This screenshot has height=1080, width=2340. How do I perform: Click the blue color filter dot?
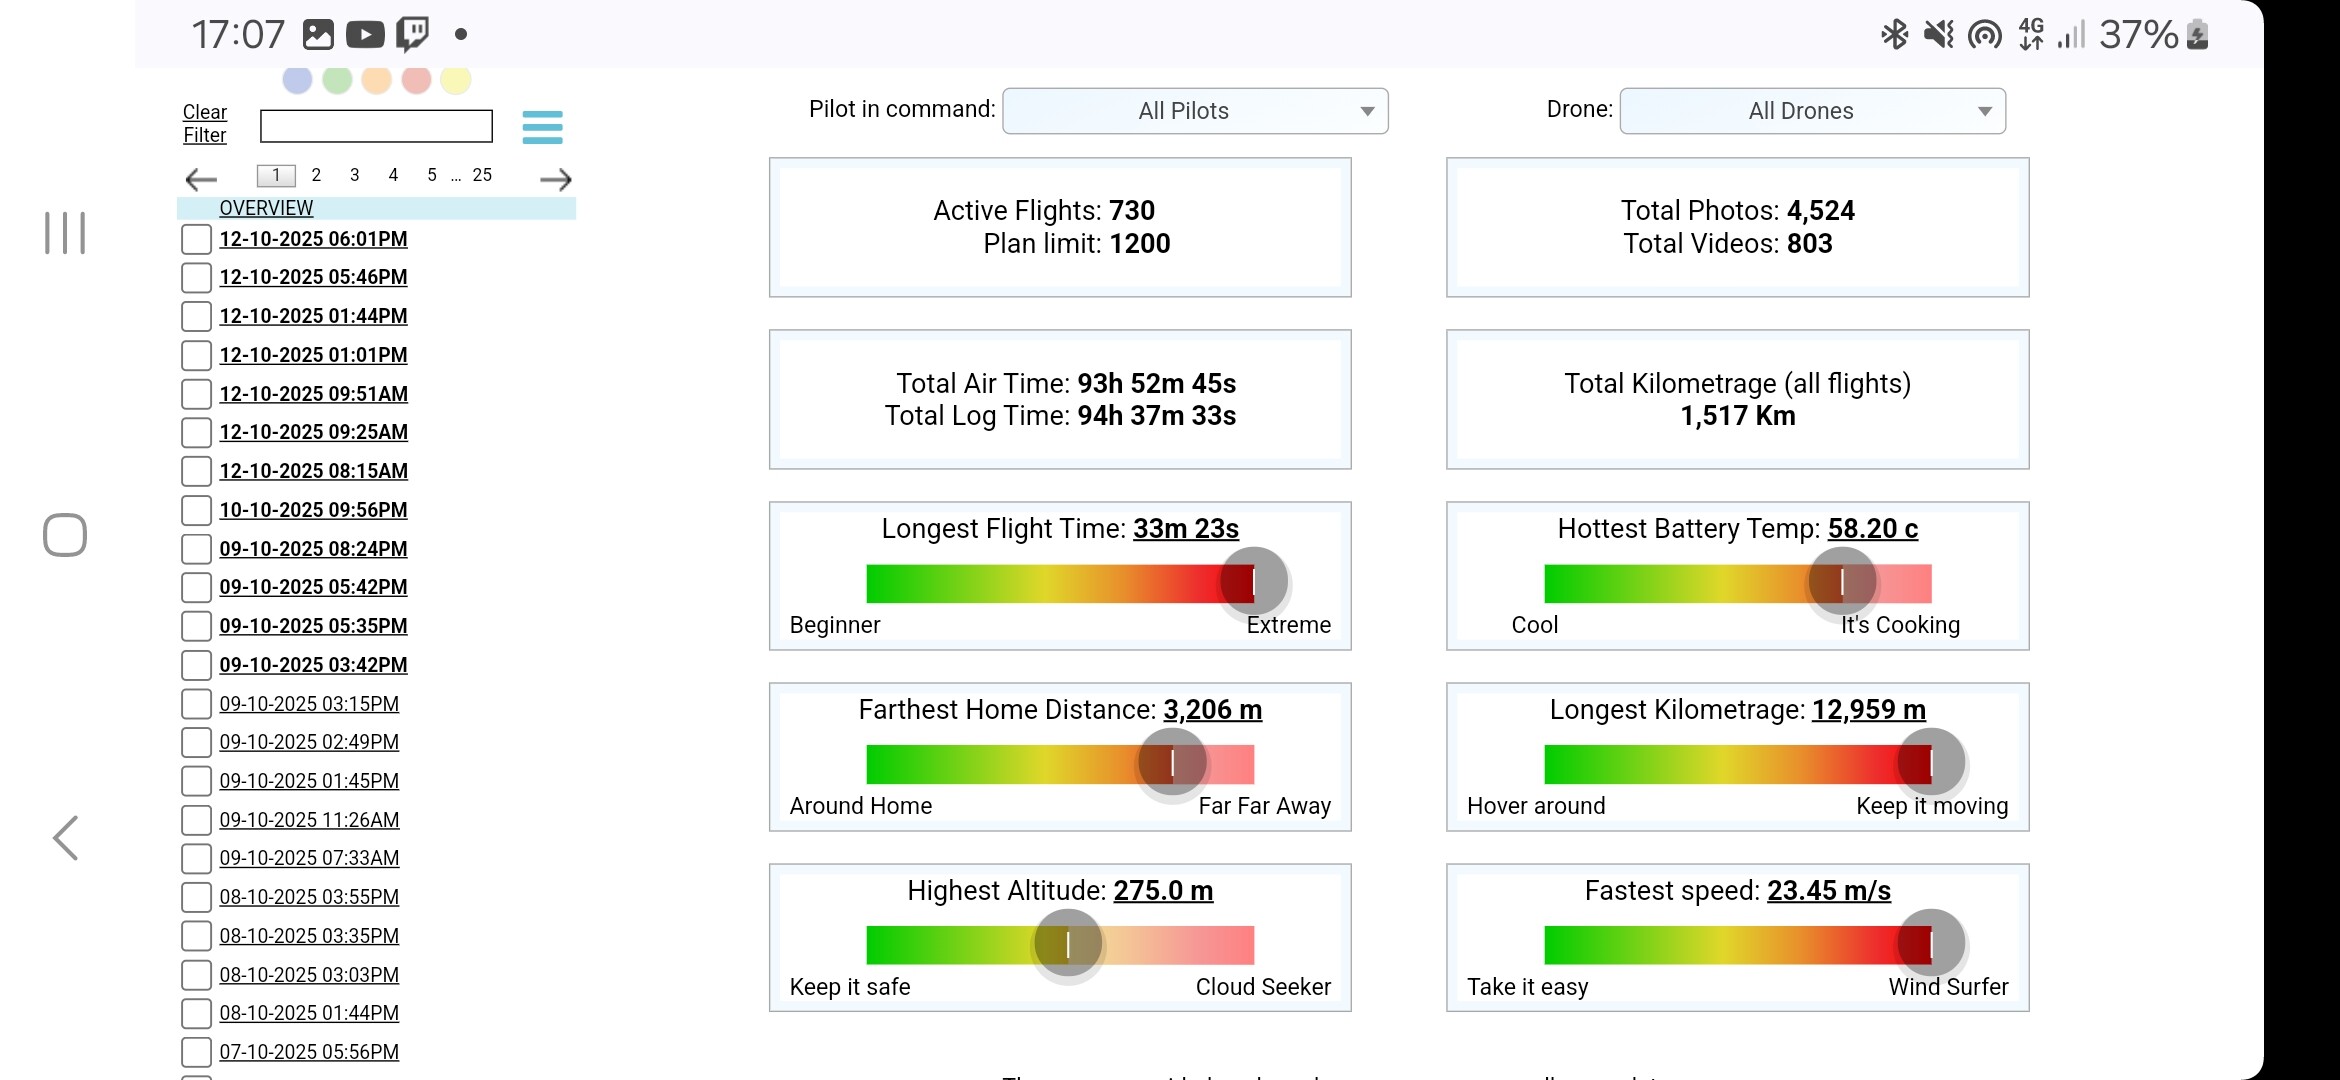tap(297, 79)
